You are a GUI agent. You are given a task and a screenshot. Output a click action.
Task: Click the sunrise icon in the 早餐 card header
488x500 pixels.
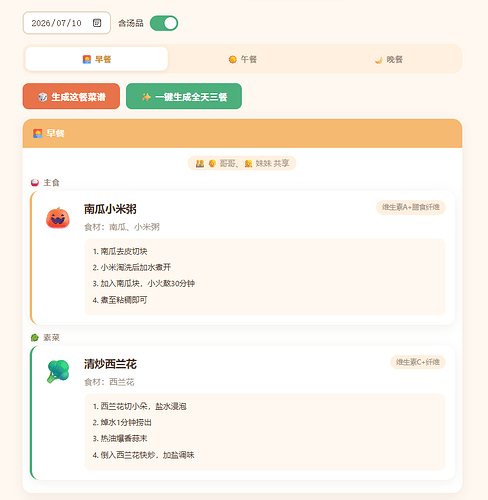(x=37, y=133)
